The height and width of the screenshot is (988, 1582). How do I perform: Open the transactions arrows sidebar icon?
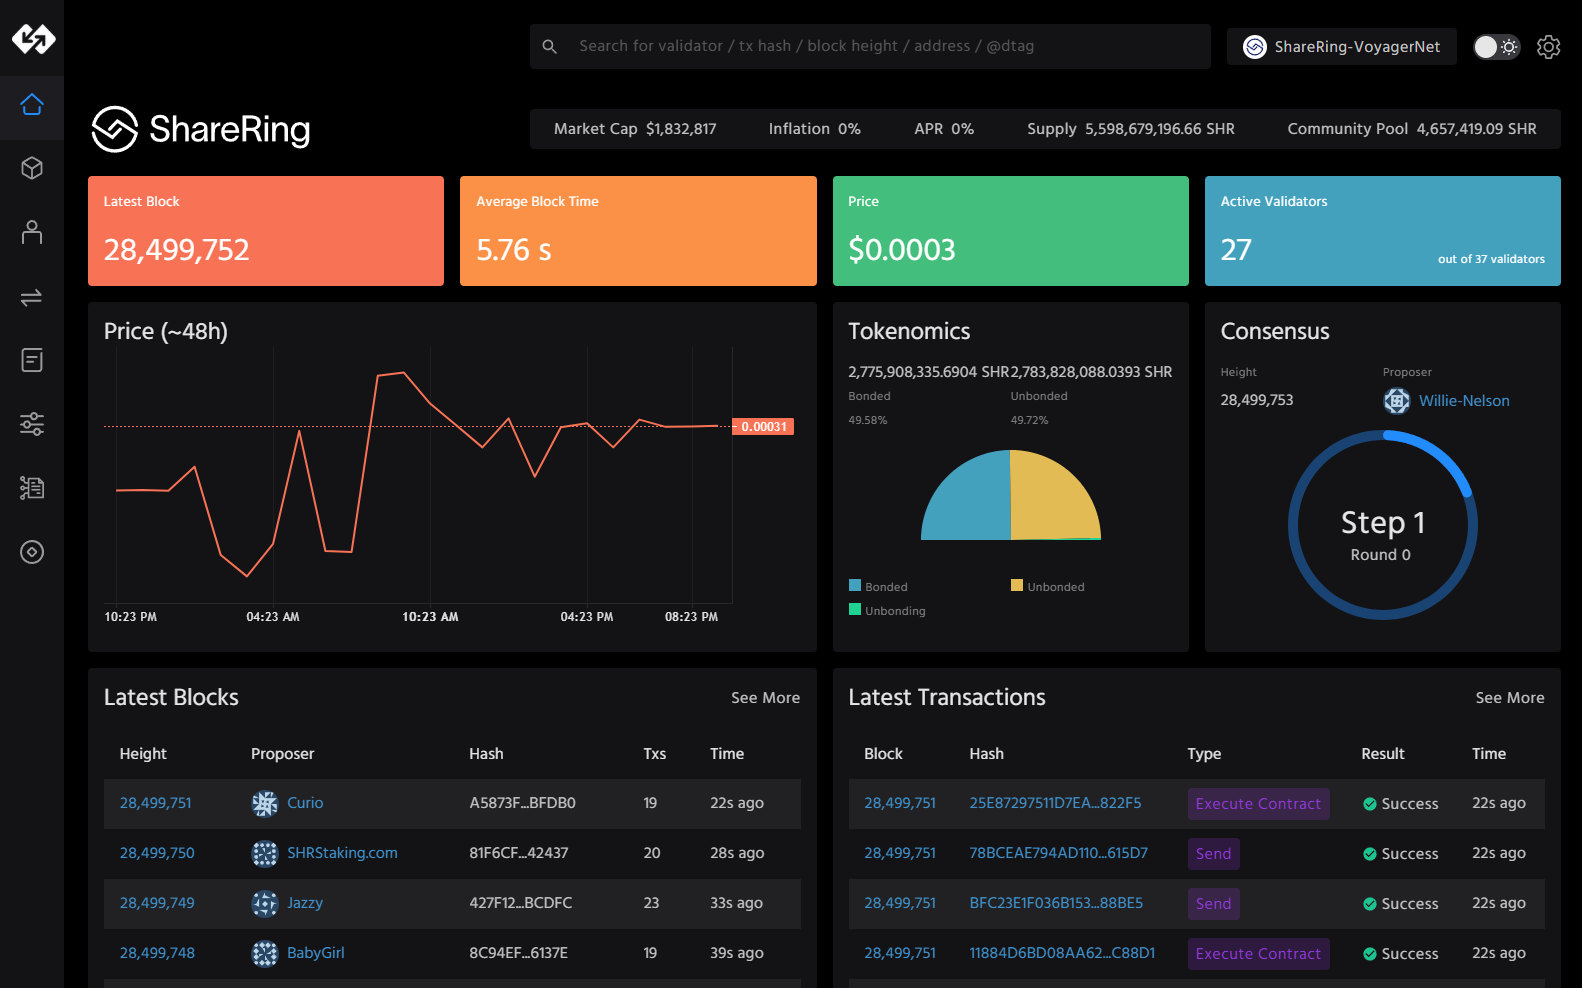[32, 297]
